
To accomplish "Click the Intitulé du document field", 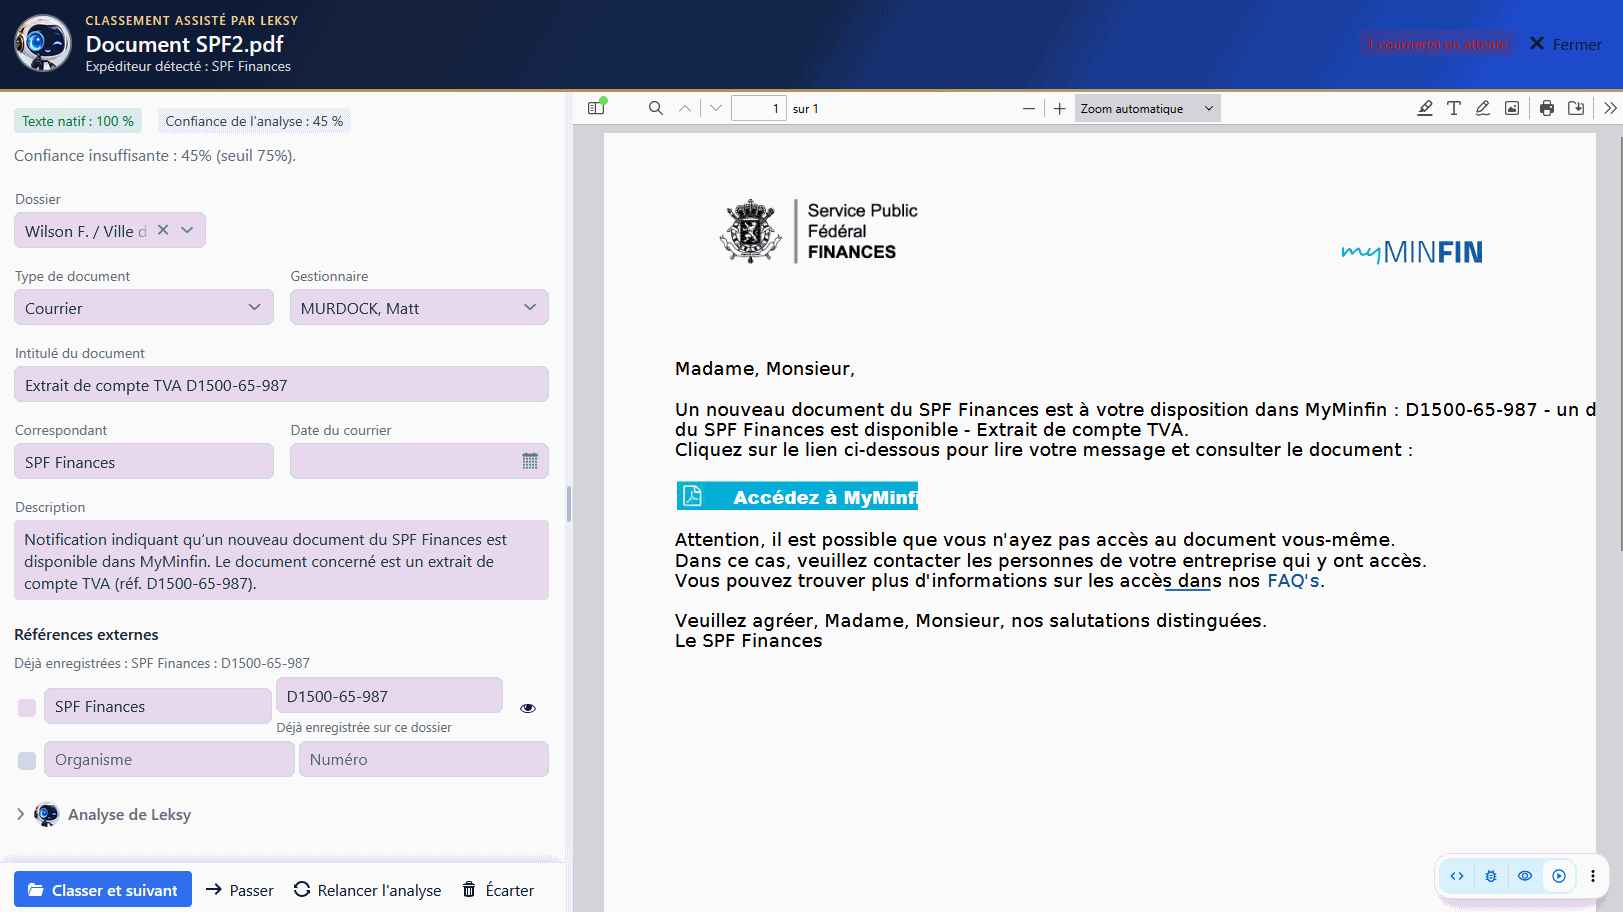I will (x=281, y=384).
